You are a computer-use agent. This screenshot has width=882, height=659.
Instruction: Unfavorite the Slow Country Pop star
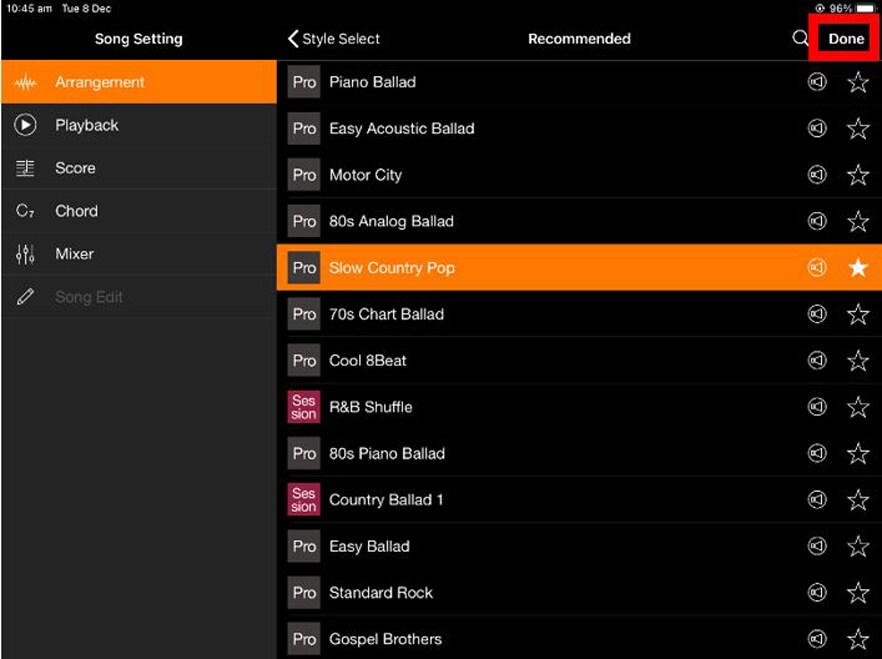[x=858, y=268]
